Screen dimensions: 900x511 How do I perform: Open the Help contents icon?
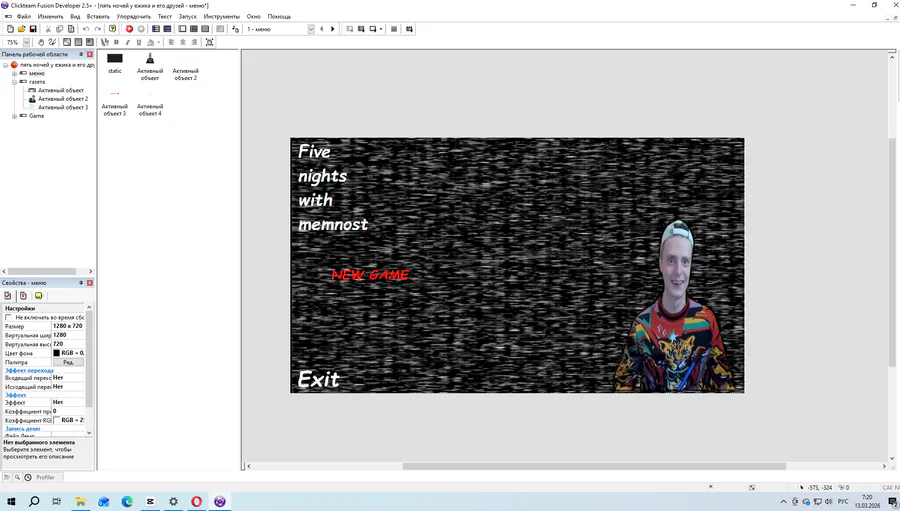click(x=112, y=29)
